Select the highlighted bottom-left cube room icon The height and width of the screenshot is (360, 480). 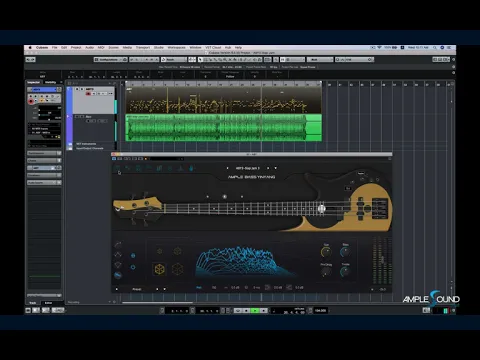159,269
